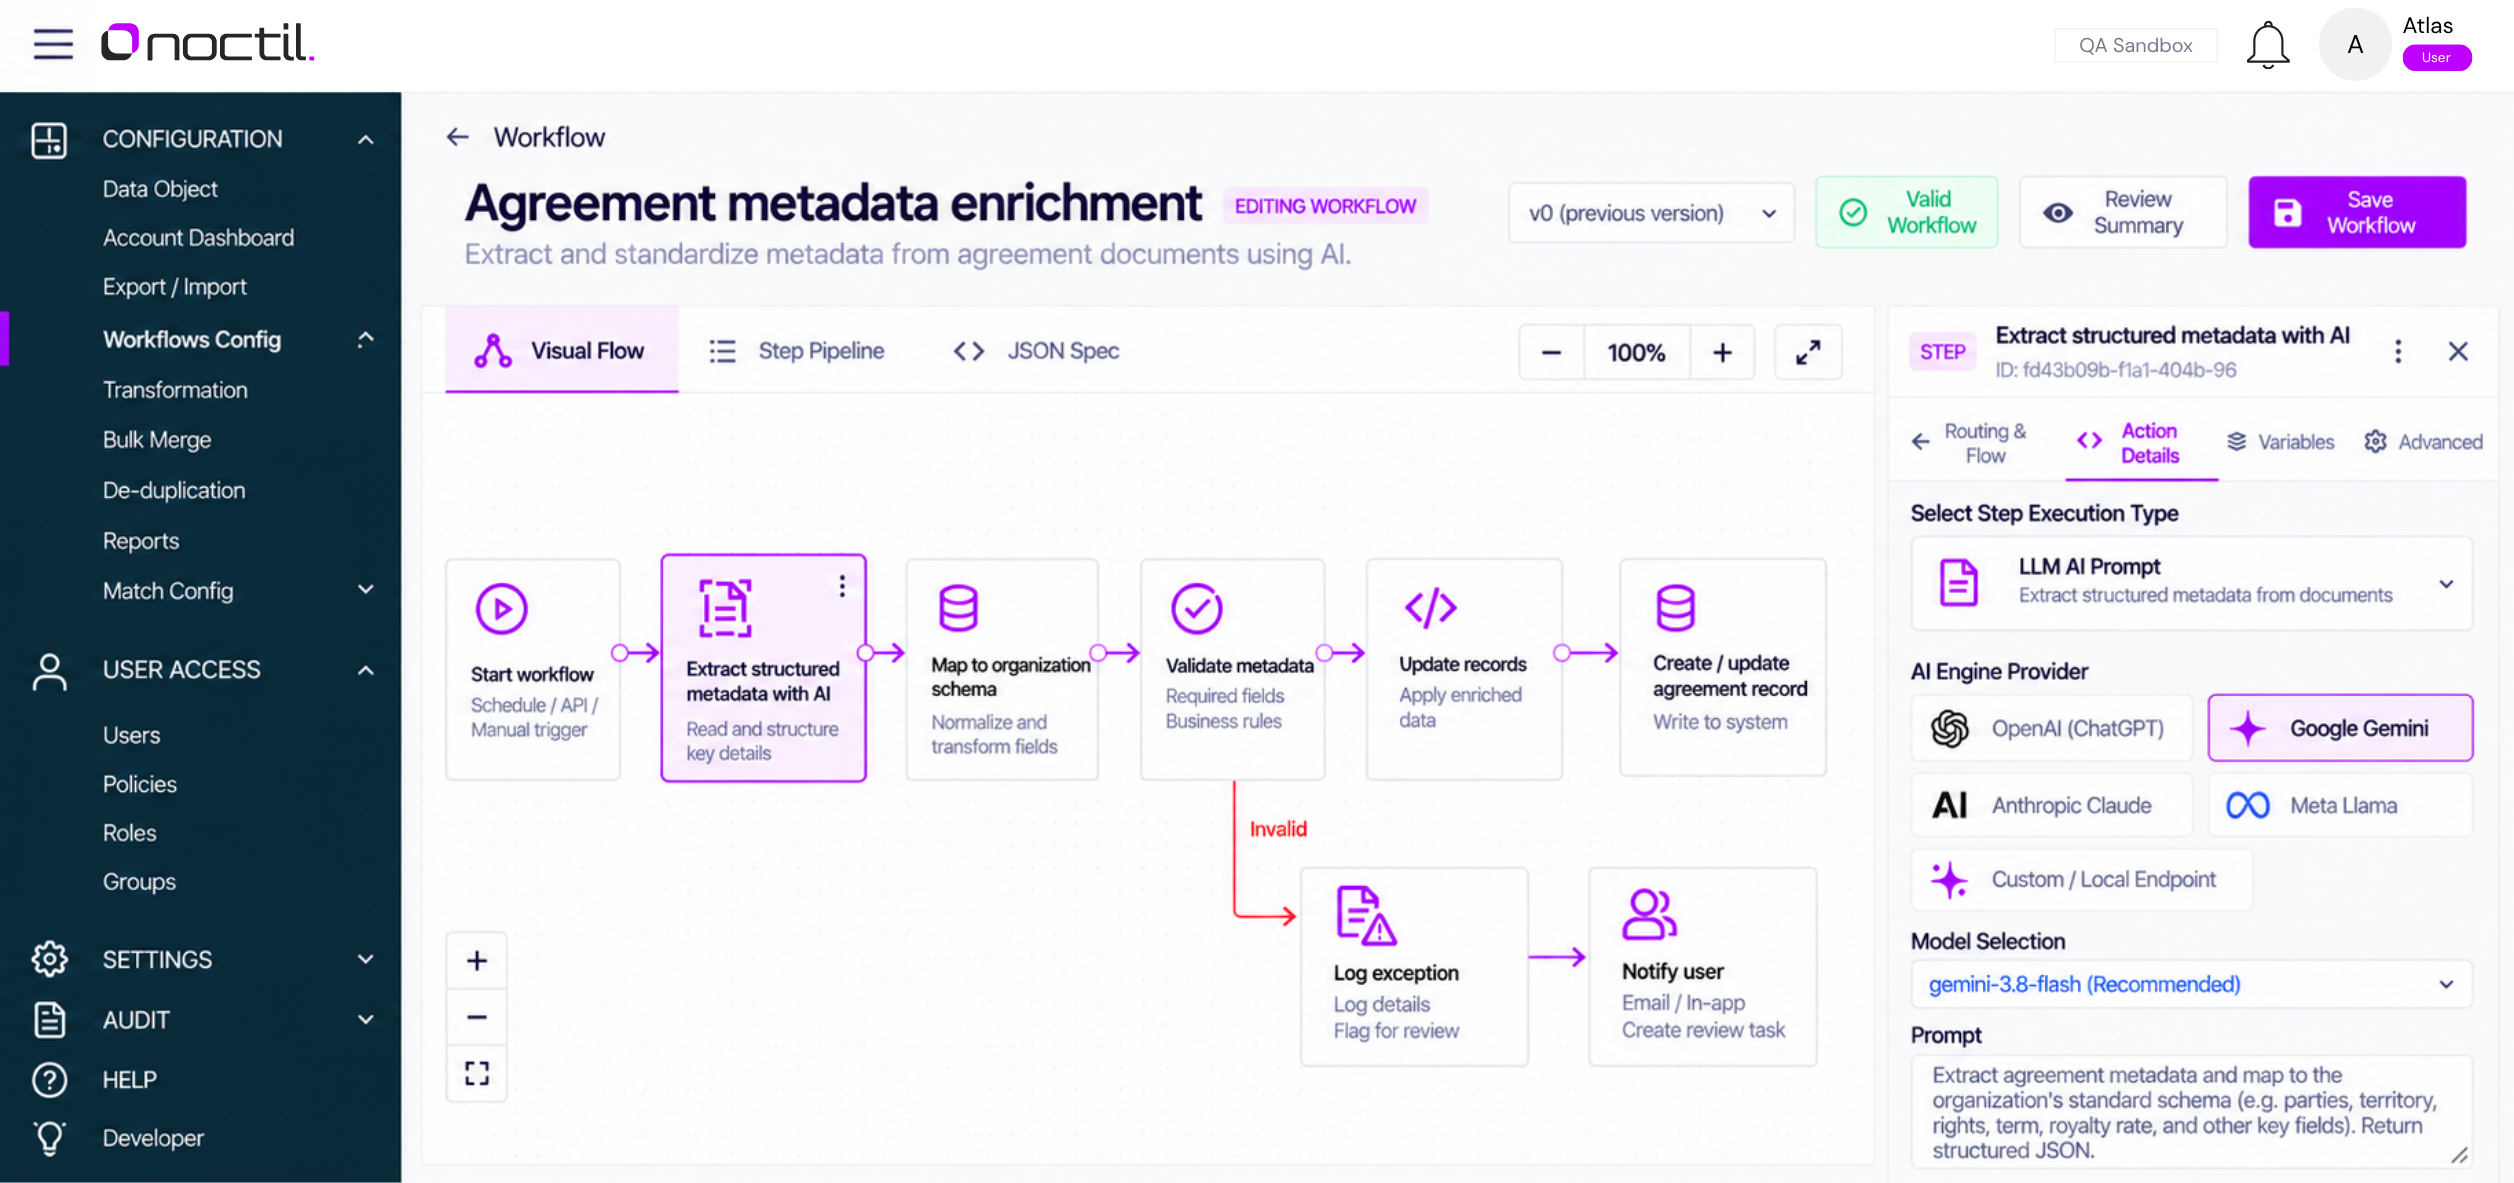Open the Routing & Flow tab
The image size is (2514, 1183).
click(1971, 443)
